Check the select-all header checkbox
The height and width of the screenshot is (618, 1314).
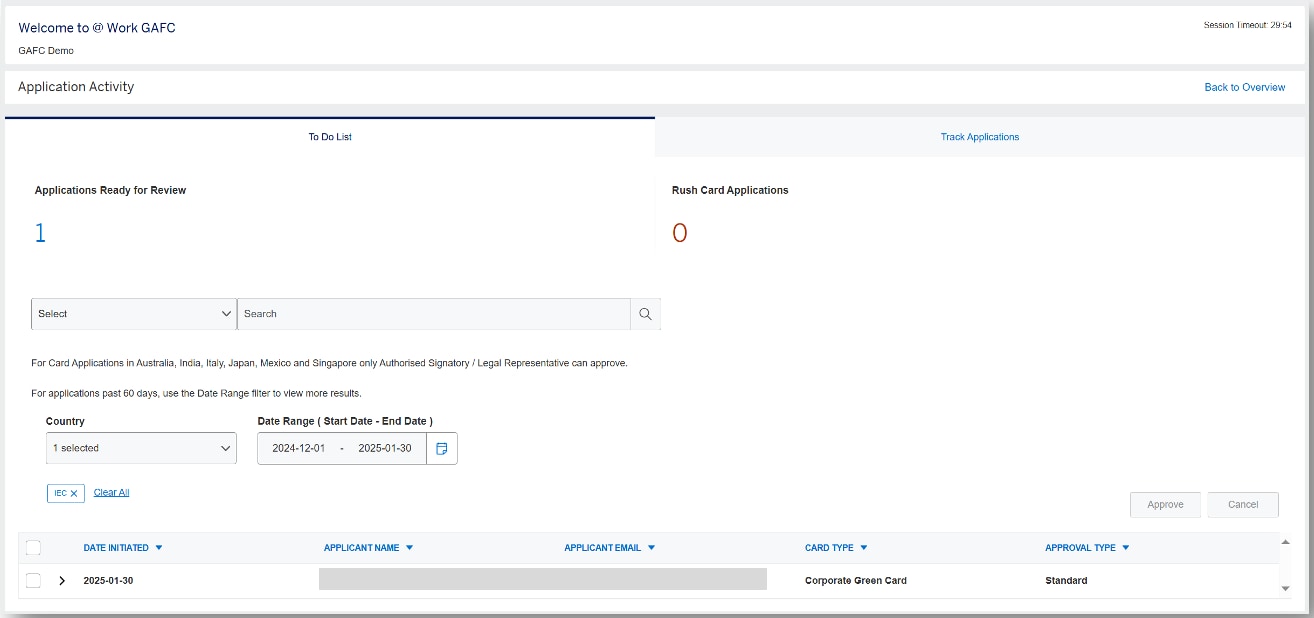coord(33,548)
